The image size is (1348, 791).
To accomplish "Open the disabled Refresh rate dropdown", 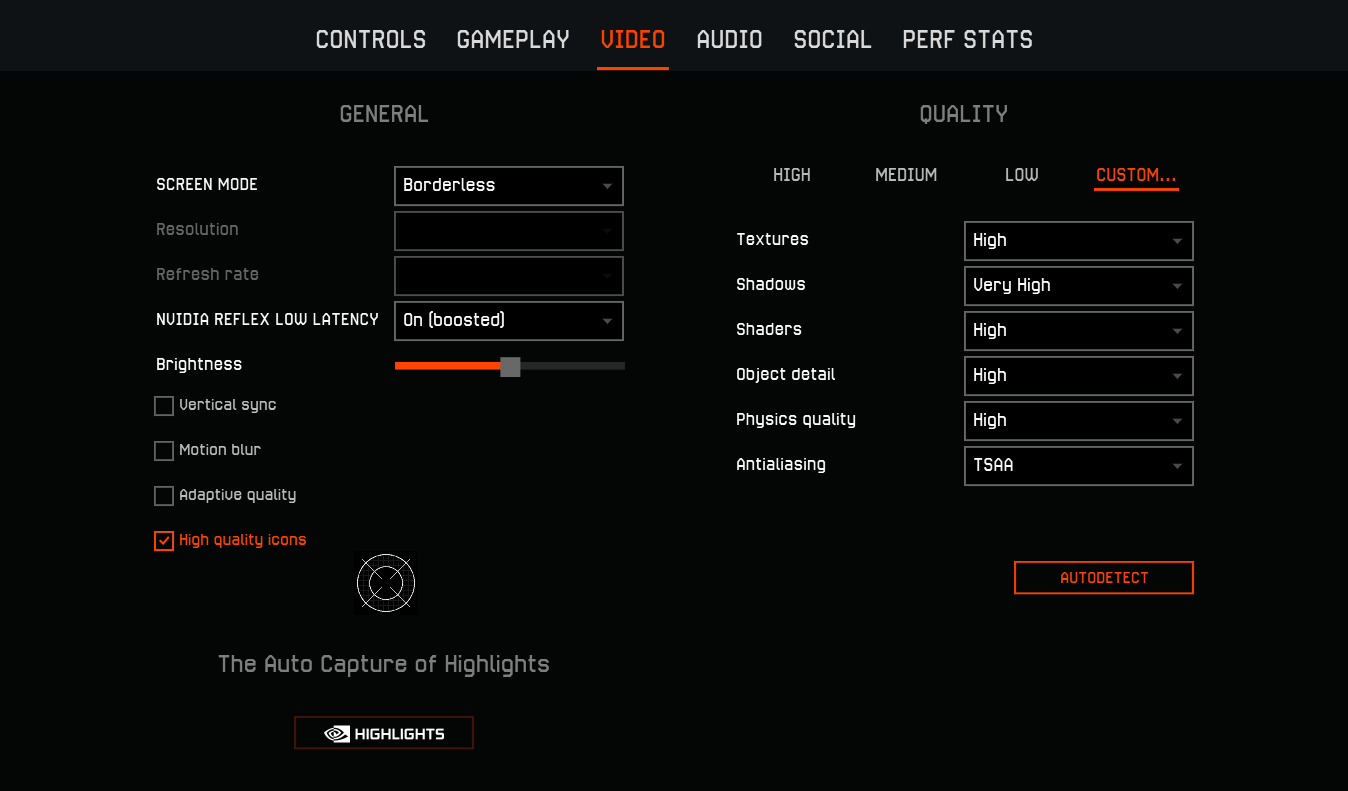I will coord(509,276).
